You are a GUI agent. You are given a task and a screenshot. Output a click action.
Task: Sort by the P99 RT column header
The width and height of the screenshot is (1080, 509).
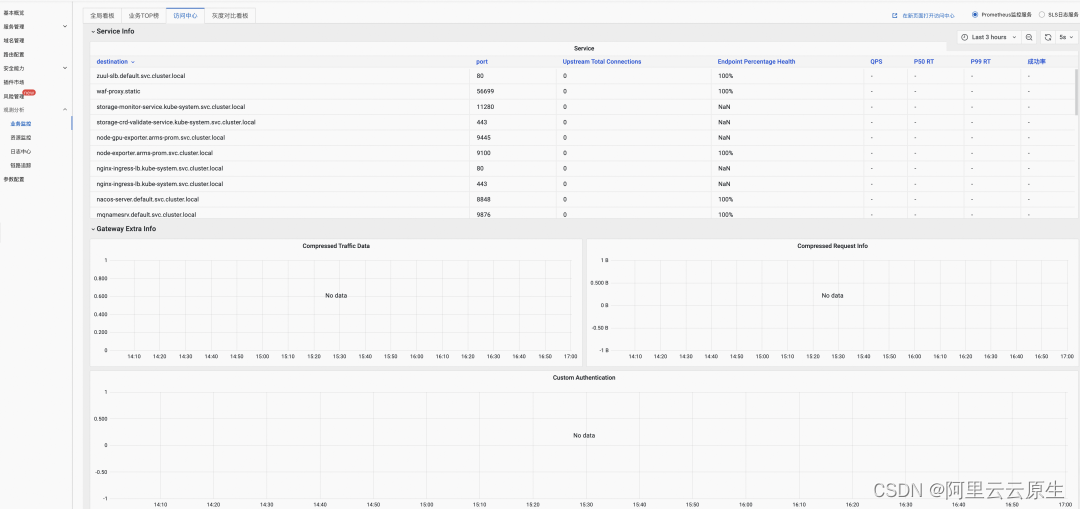(x=981, y=61)
